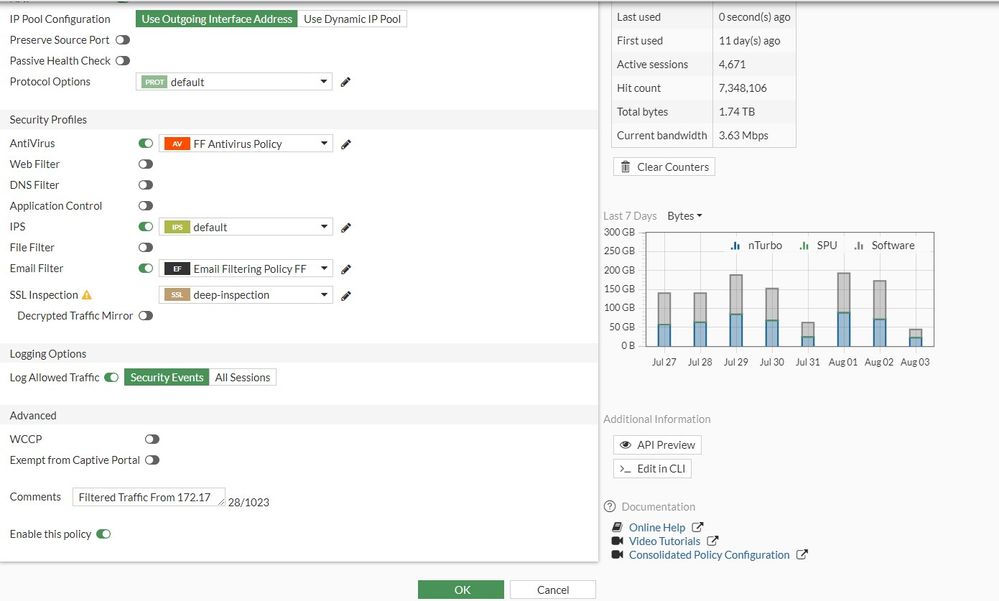This screenshot has height=601, width=999.
Task: Switch to Use Dynamic IP Pool
Action: tap(354, 19)
